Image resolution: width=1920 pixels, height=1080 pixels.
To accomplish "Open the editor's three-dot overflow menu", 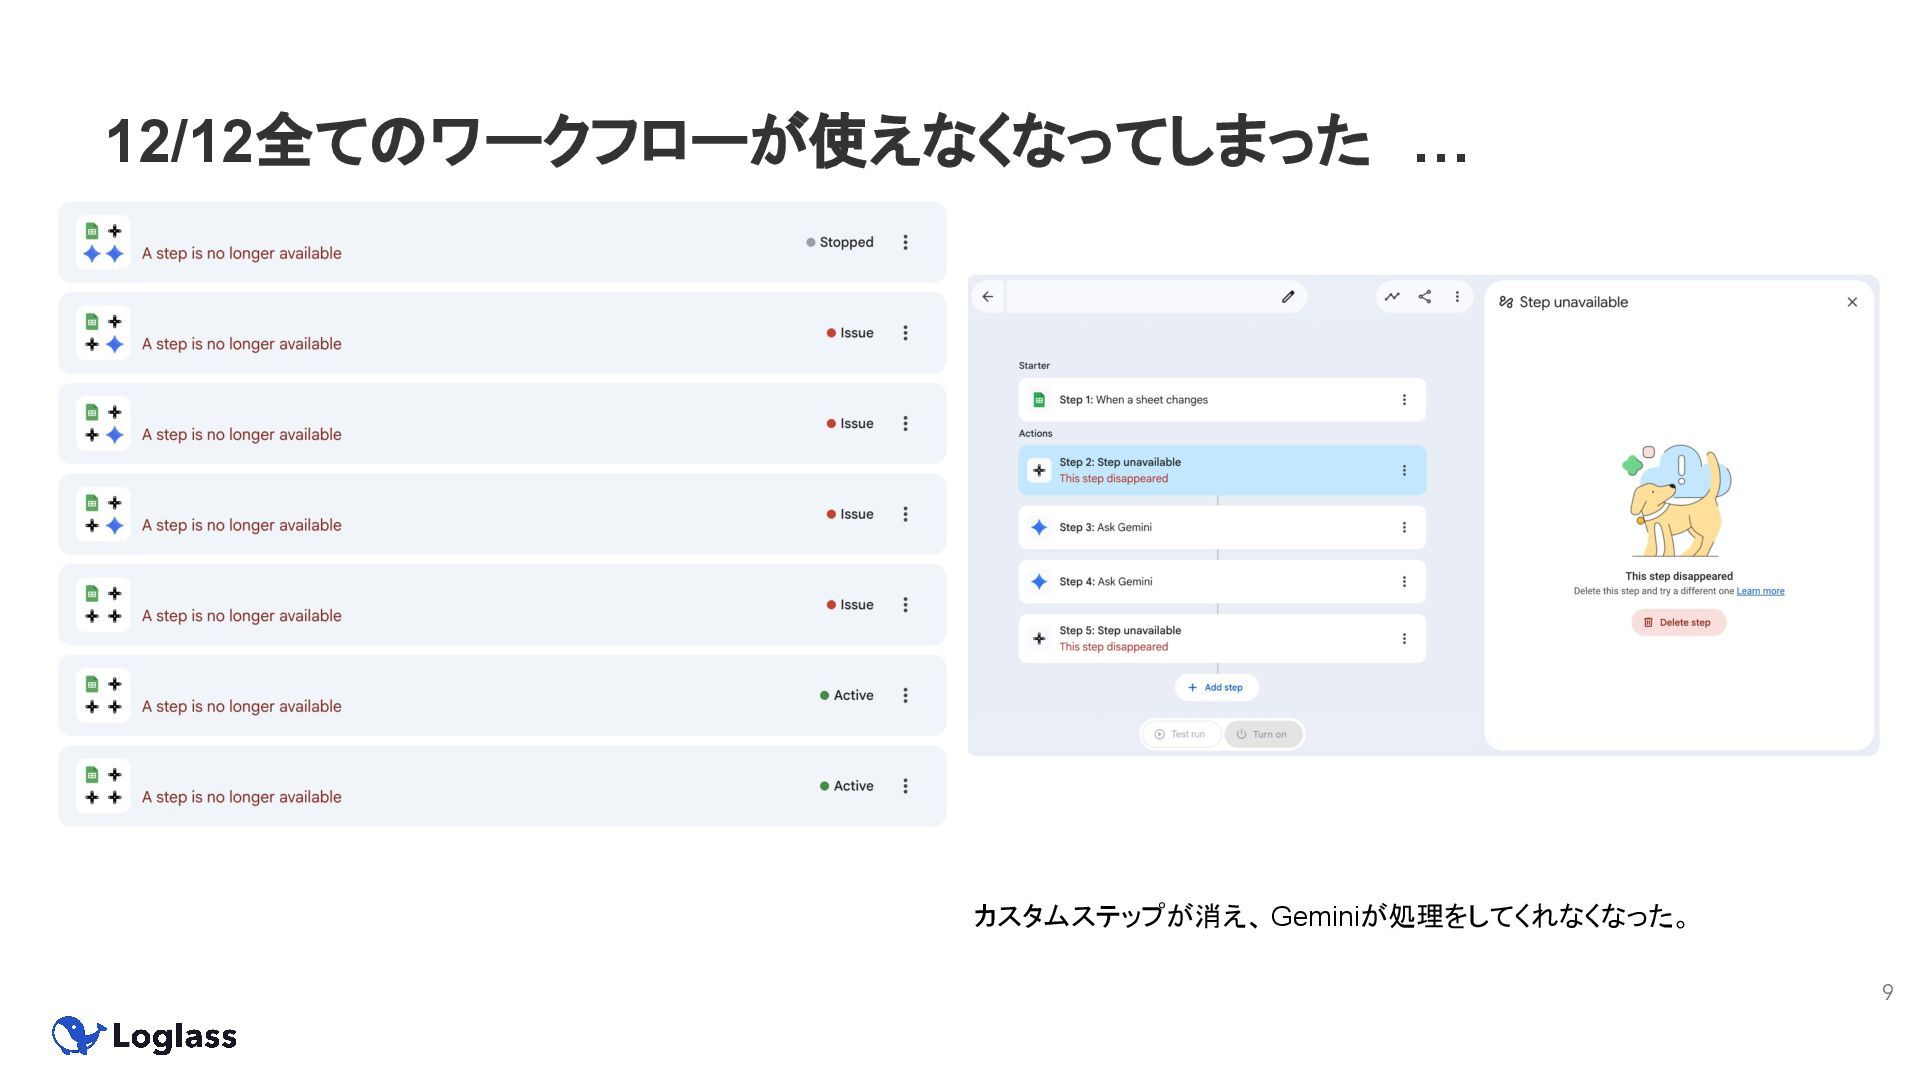I will click(1457, 297).
